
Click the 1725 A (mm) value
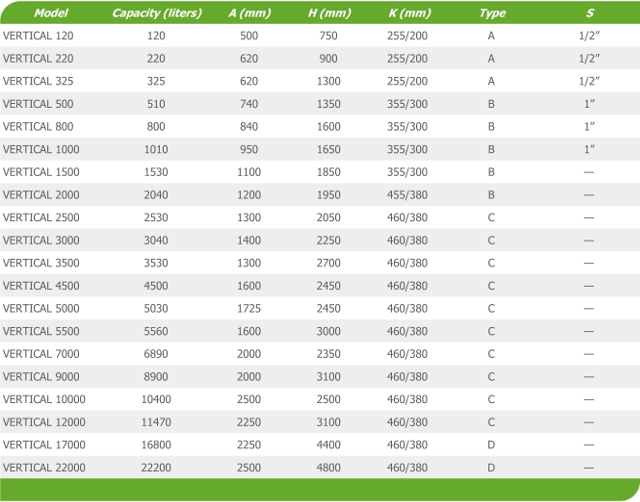[249, 308]
